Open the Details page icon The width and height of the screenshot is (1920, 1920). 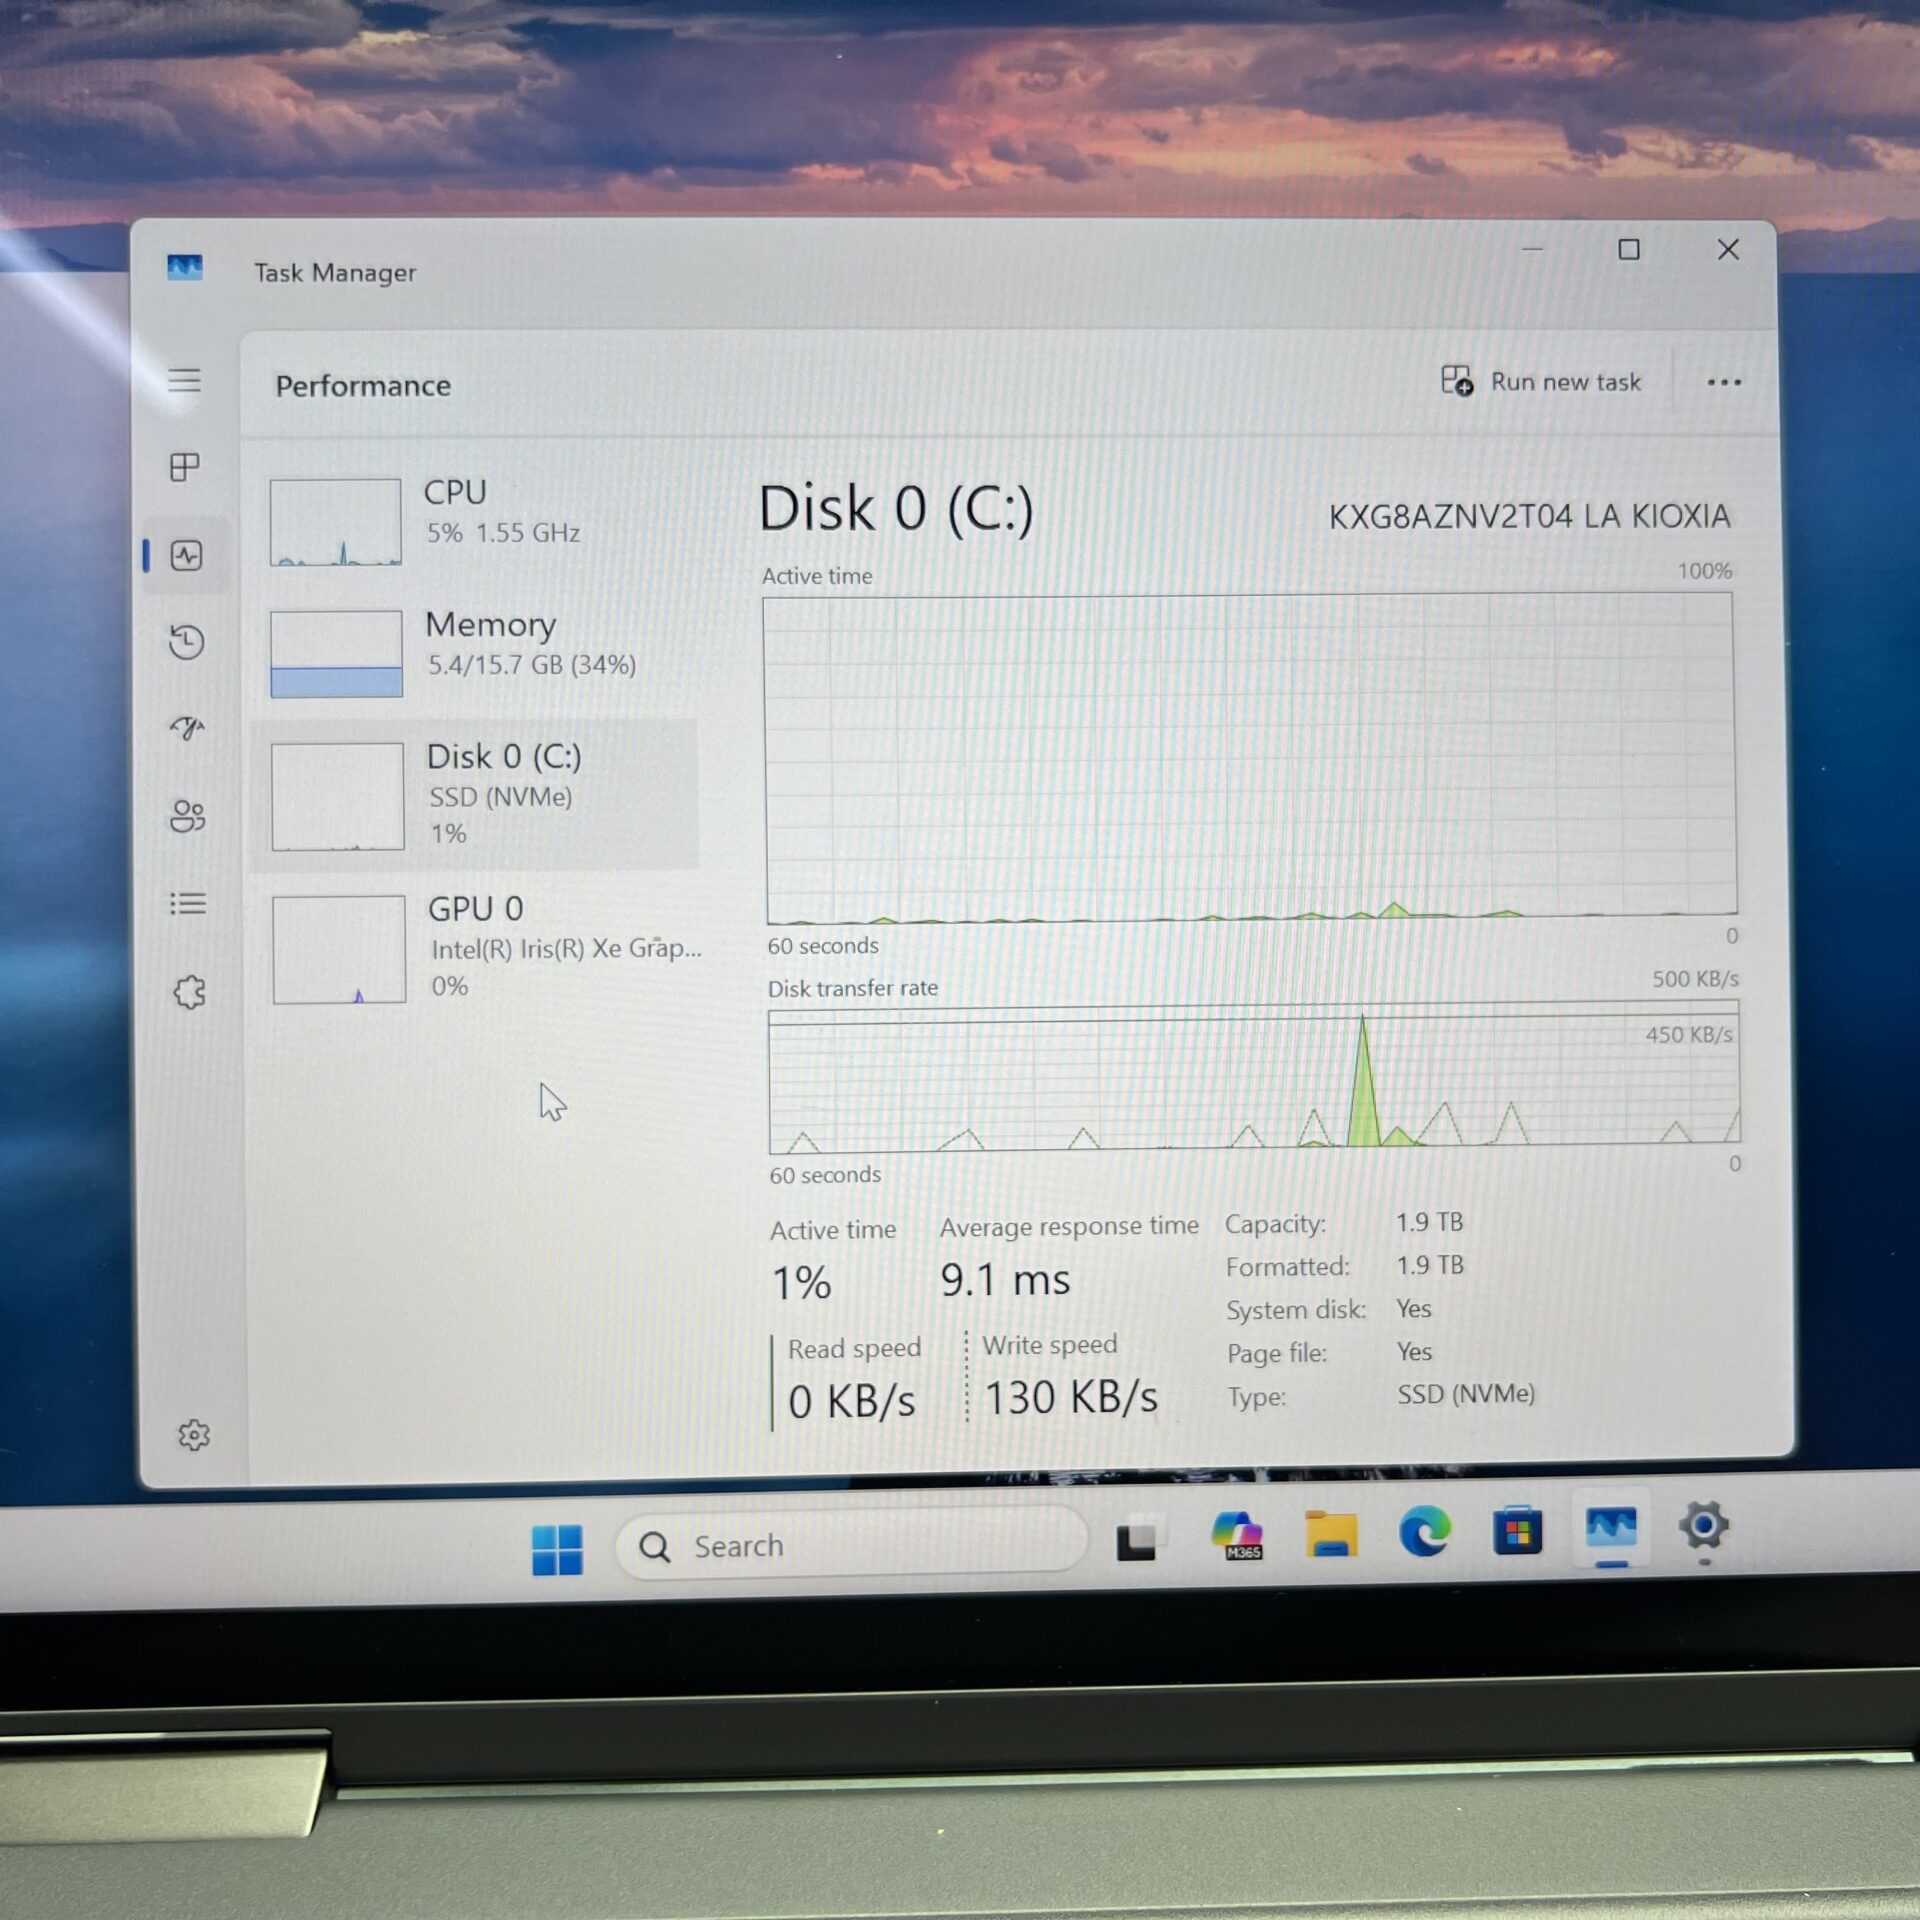click(188, 904)
